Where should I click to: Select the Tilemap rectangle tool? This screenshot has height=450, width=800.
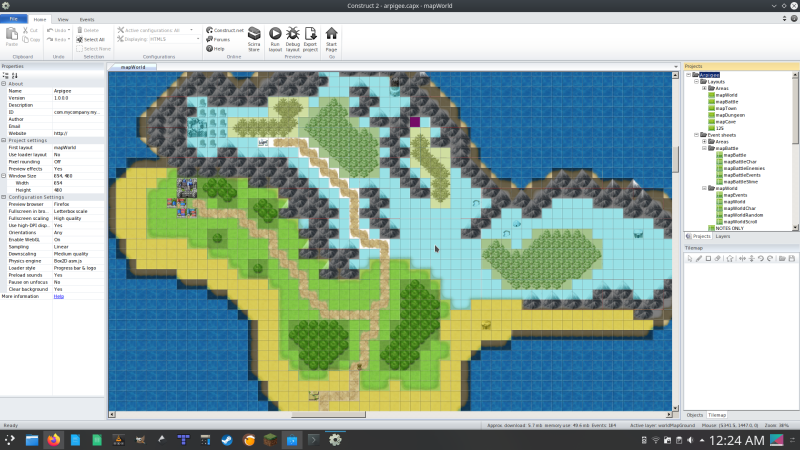pyautogui.click(x=708, y=259)
